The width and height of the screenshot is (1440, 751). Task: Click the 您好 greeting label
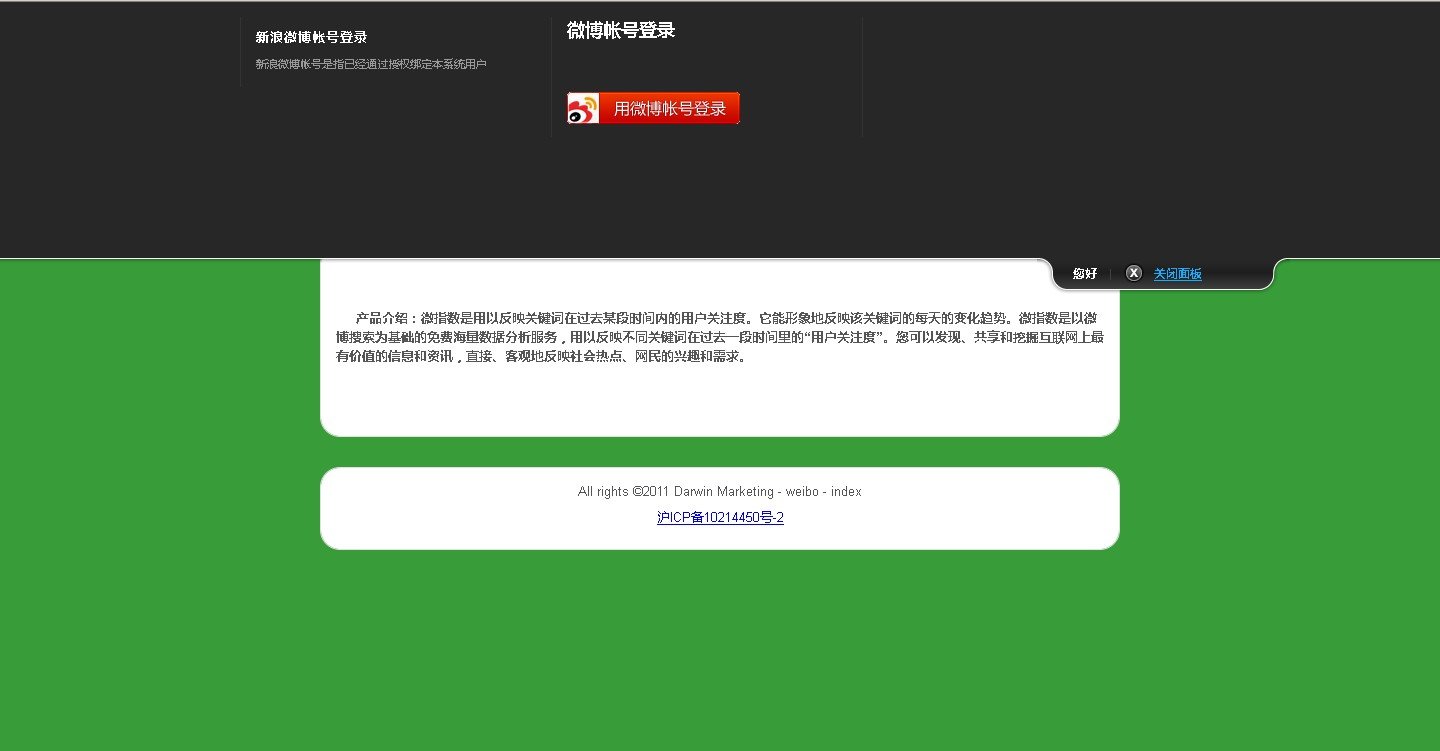1084,272
